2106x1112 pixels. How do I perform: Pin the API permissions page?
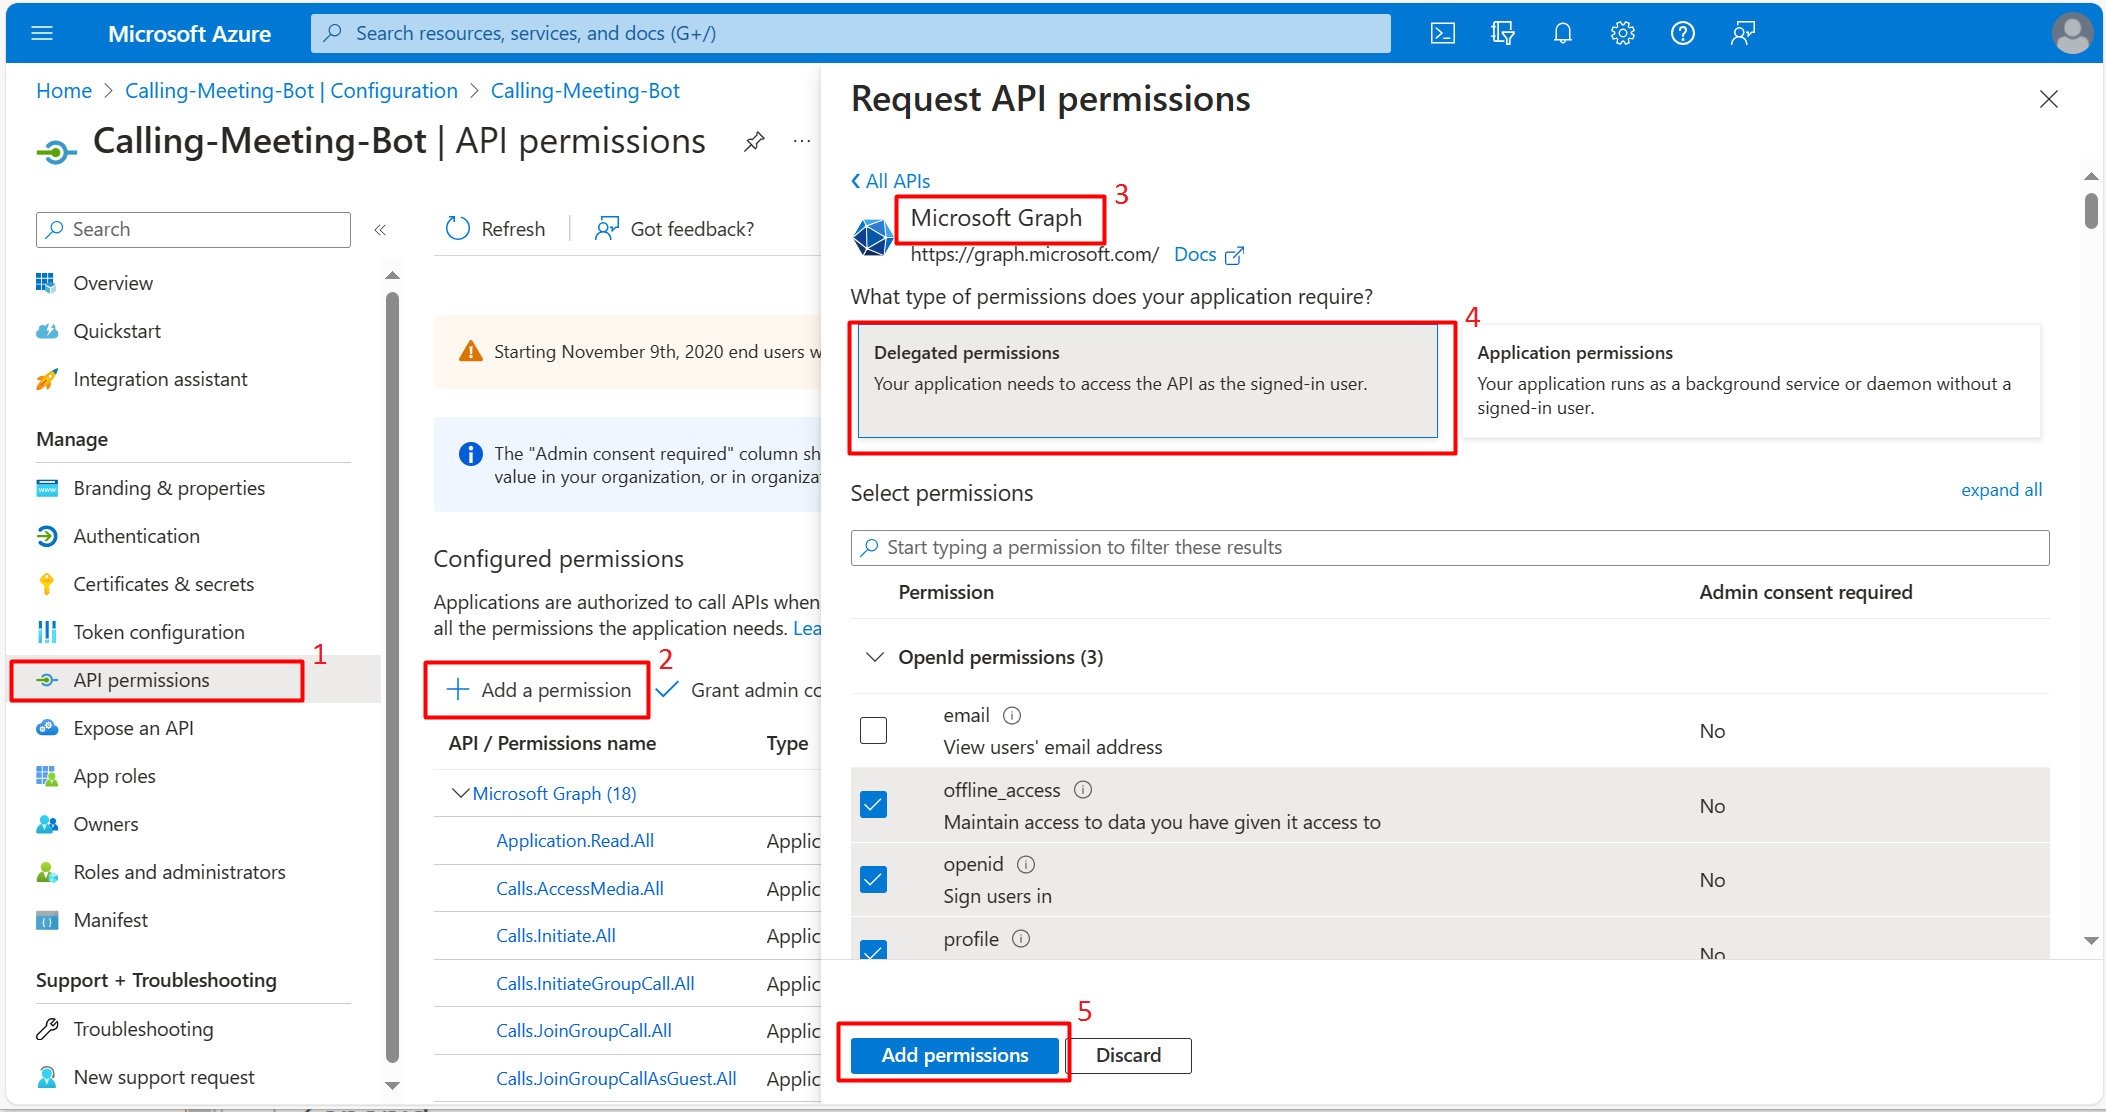click(754, 142)
